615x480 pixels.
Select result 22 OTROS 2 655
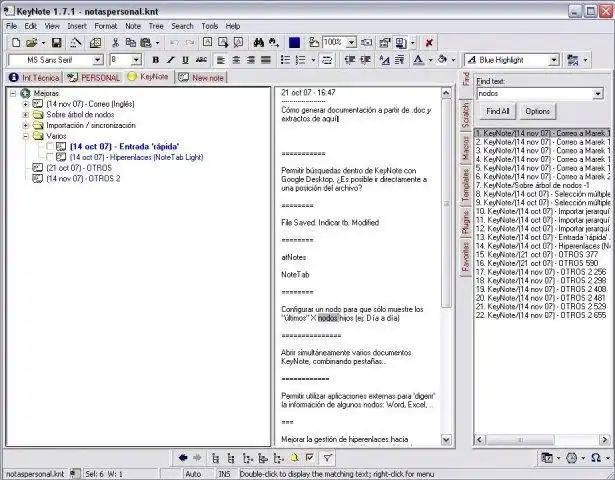click(542, 315)
